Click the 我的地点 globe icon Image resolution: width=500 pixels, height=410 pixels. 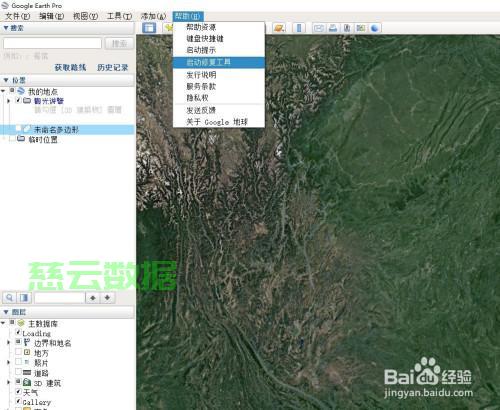pos(21,91)
